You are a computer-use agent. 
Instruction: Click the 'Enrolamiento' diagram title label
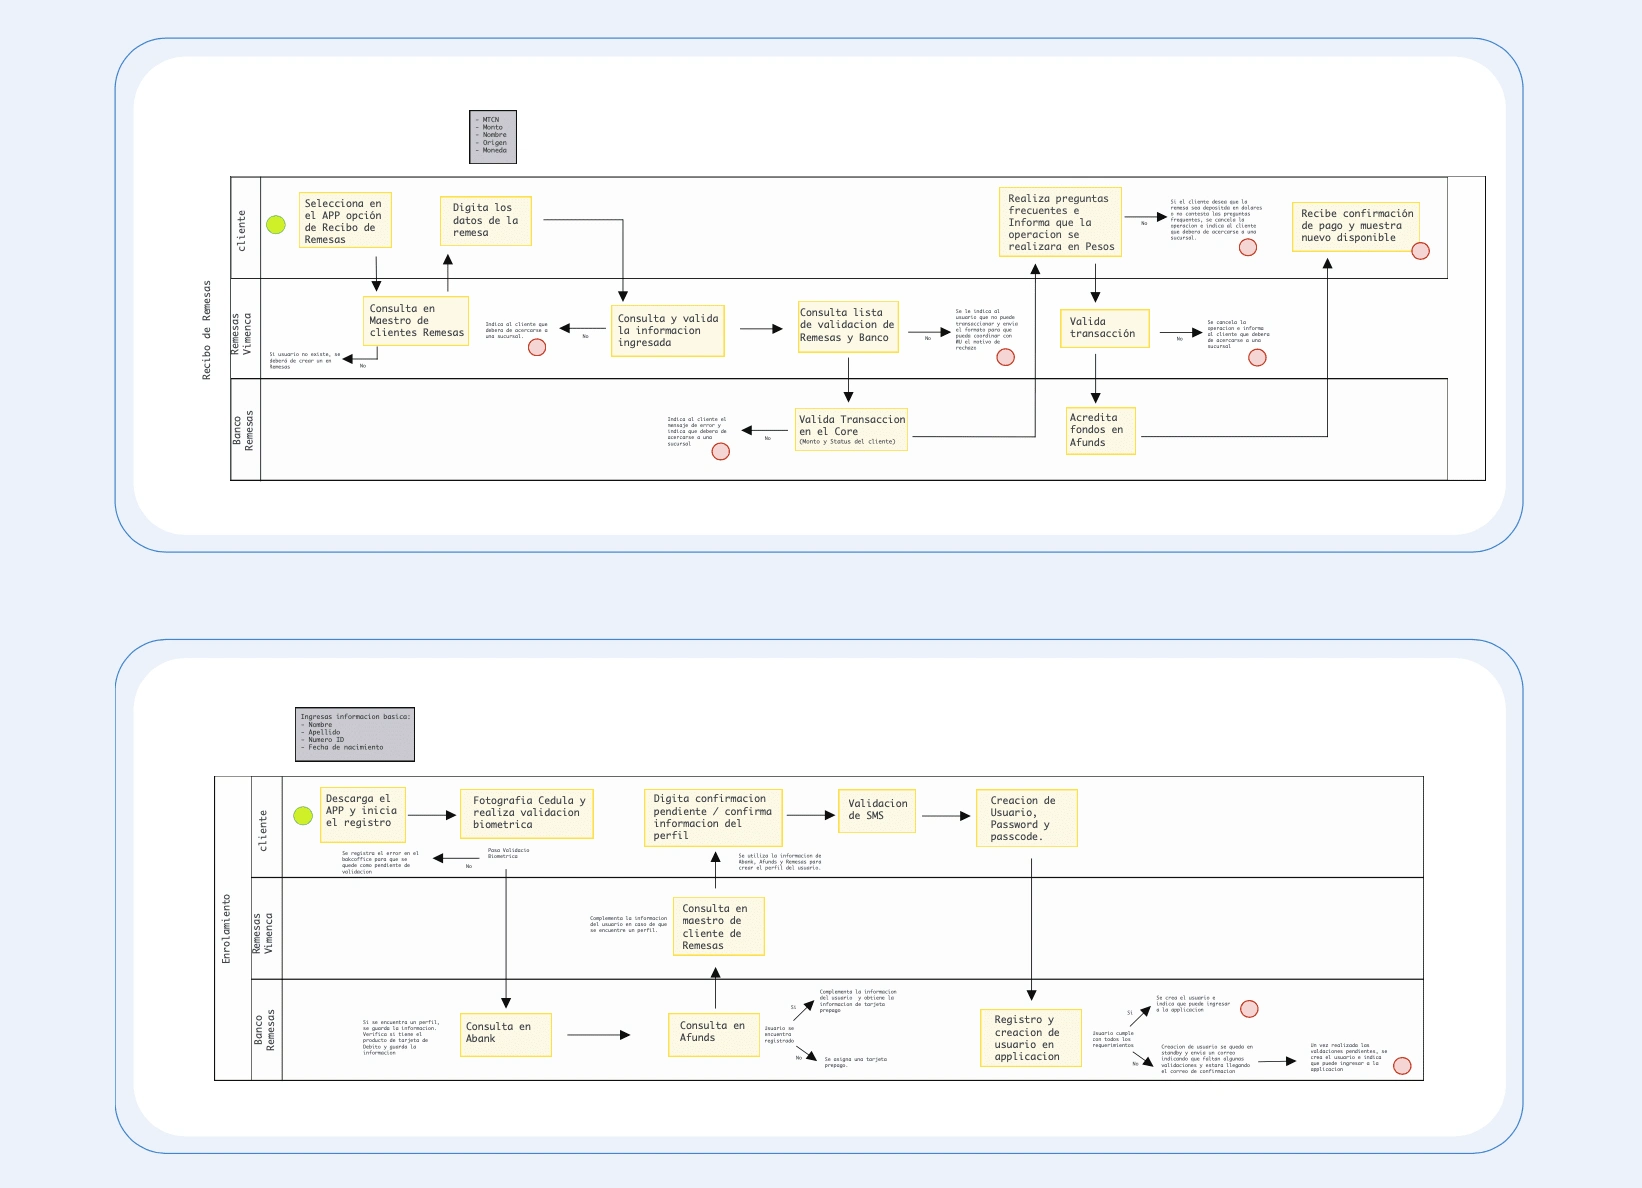226,928
